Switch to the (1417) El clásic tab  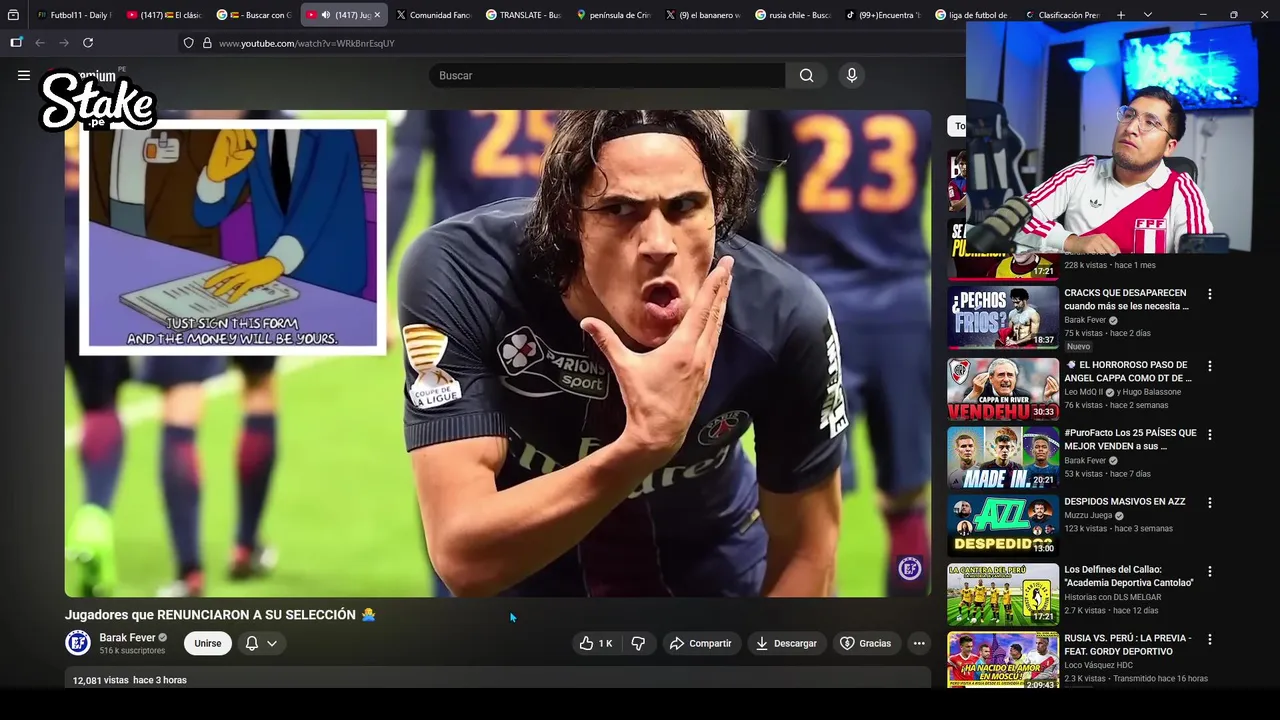pos(164,15)
